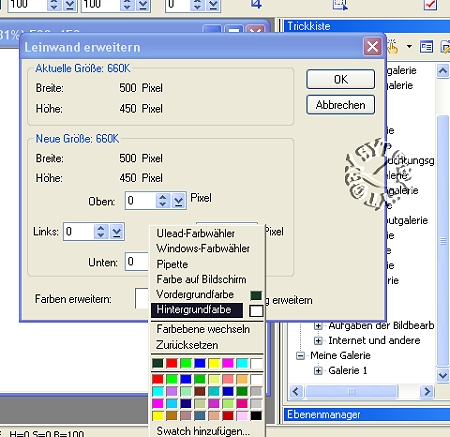Pick the hot pink color swatch
The image size is (450, 437).
(242, 403)
